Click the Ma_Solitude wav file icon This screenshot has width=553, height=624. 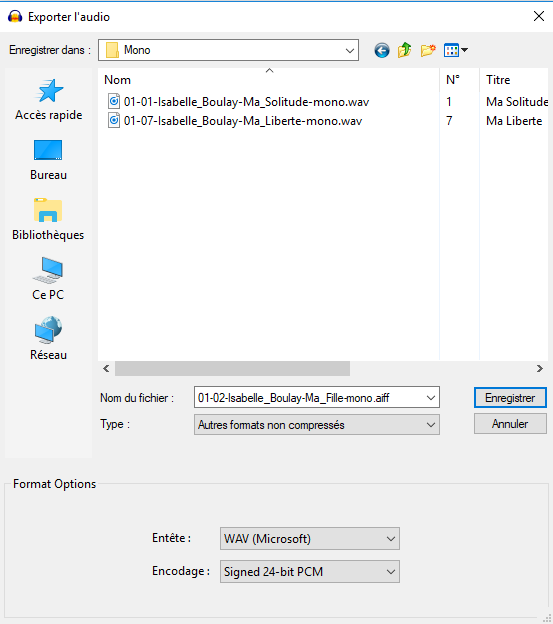[114, 101]
